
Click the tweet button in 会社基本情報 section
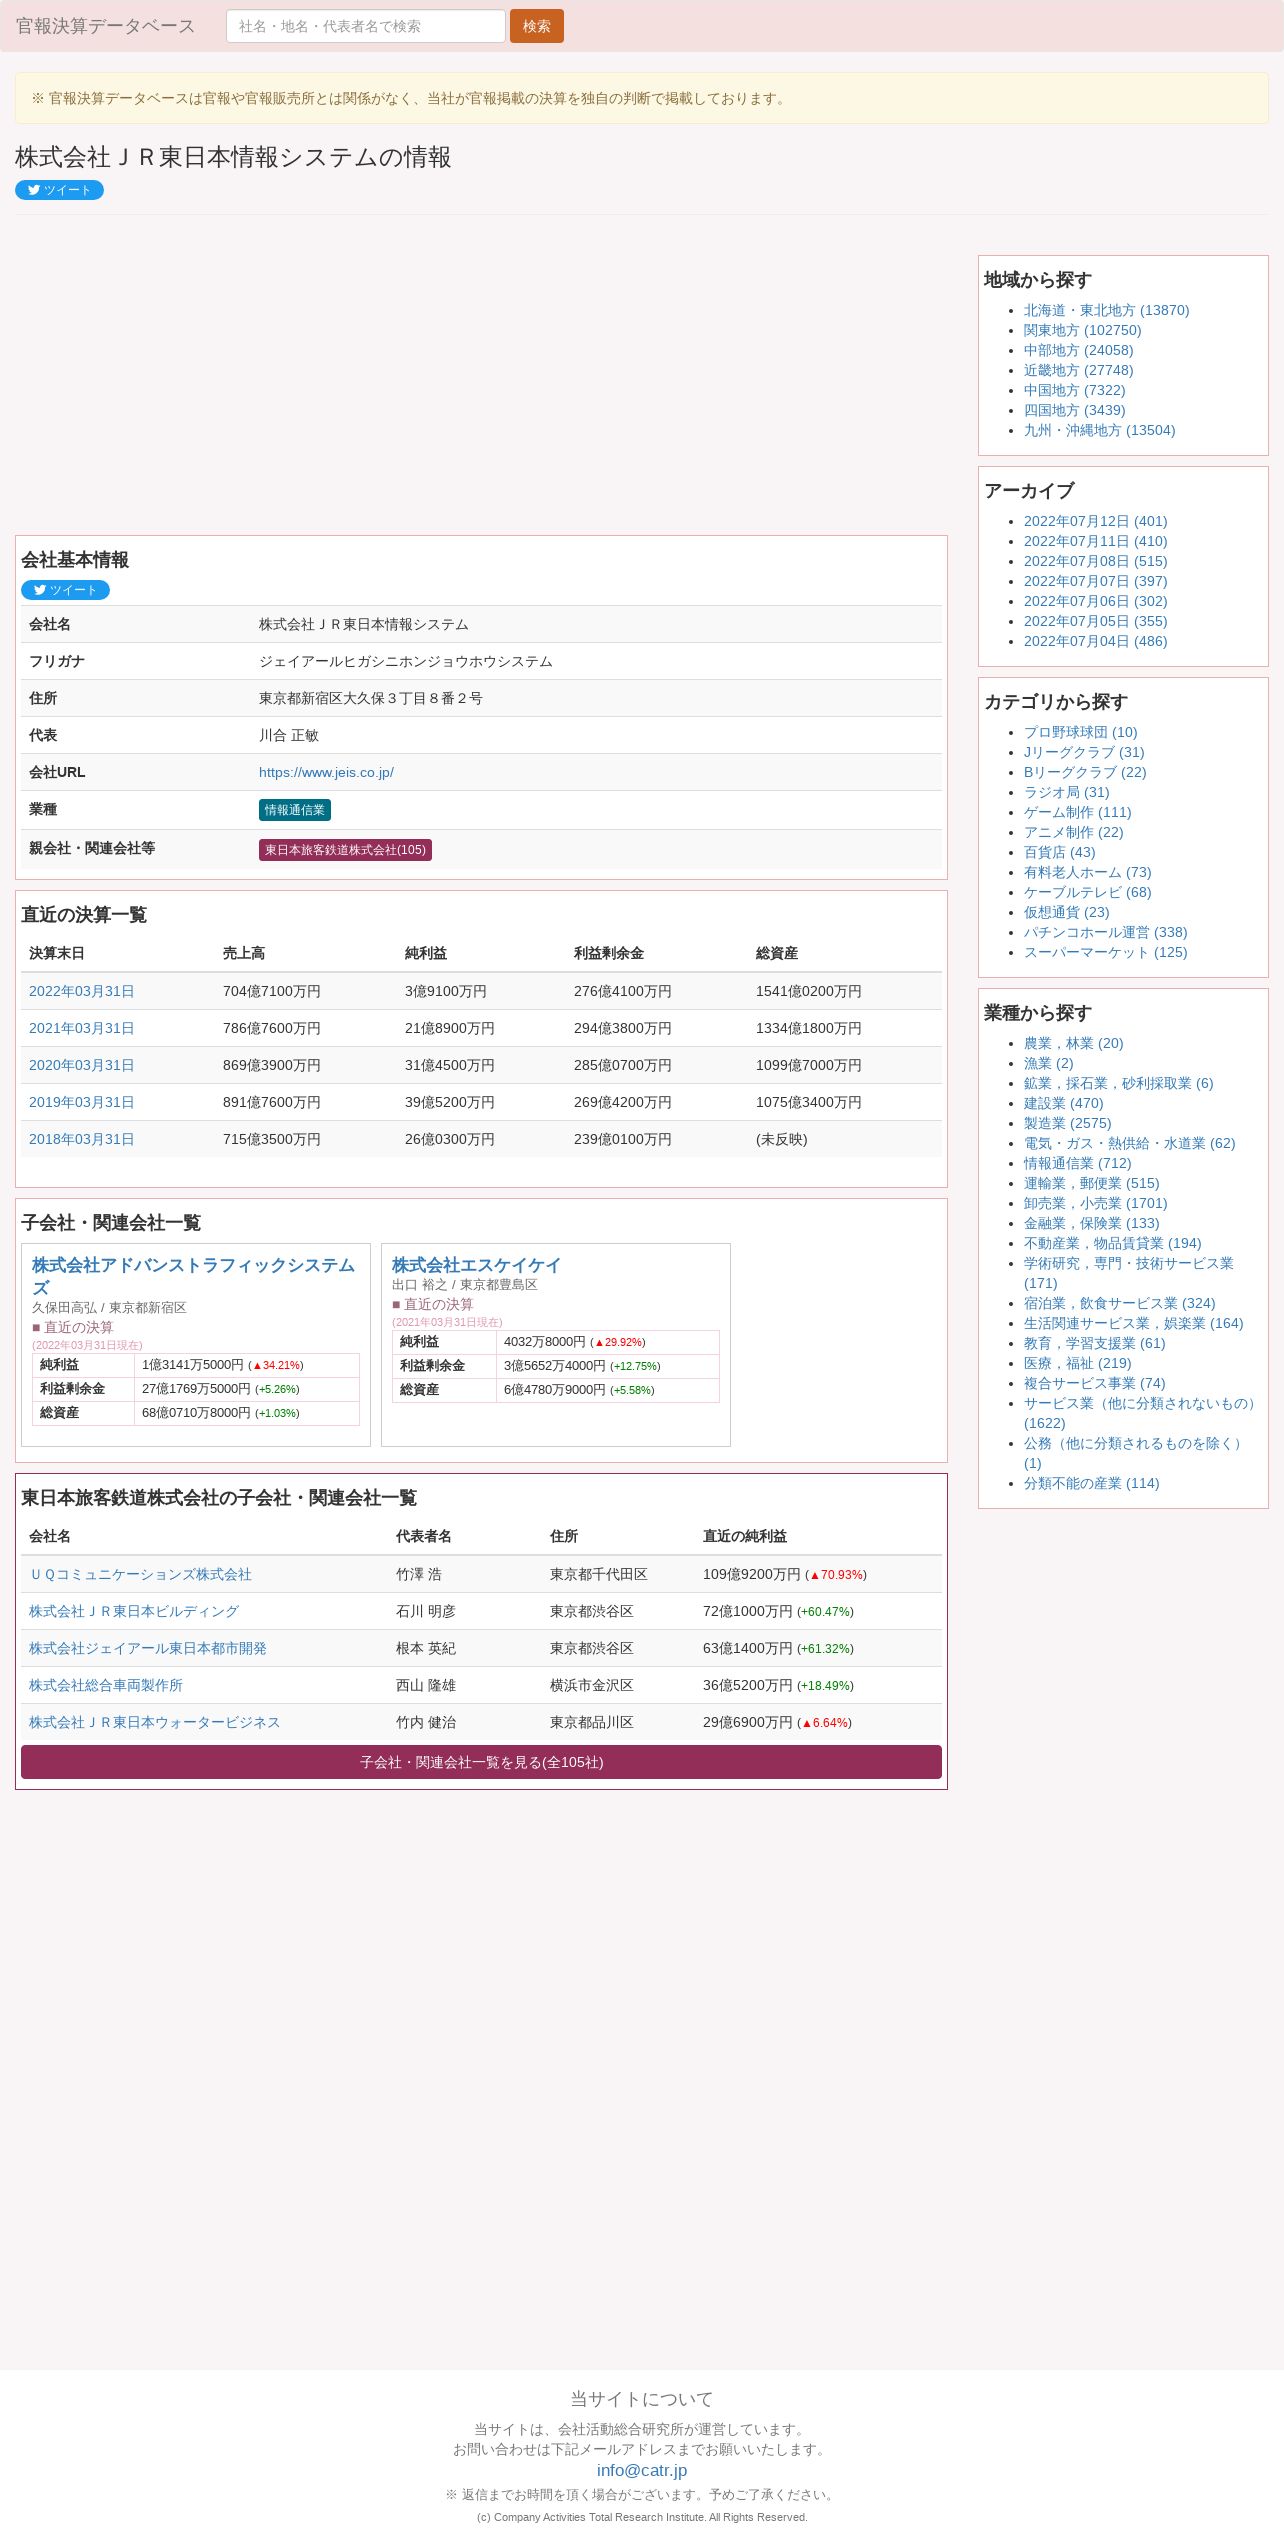pos(65,590)
